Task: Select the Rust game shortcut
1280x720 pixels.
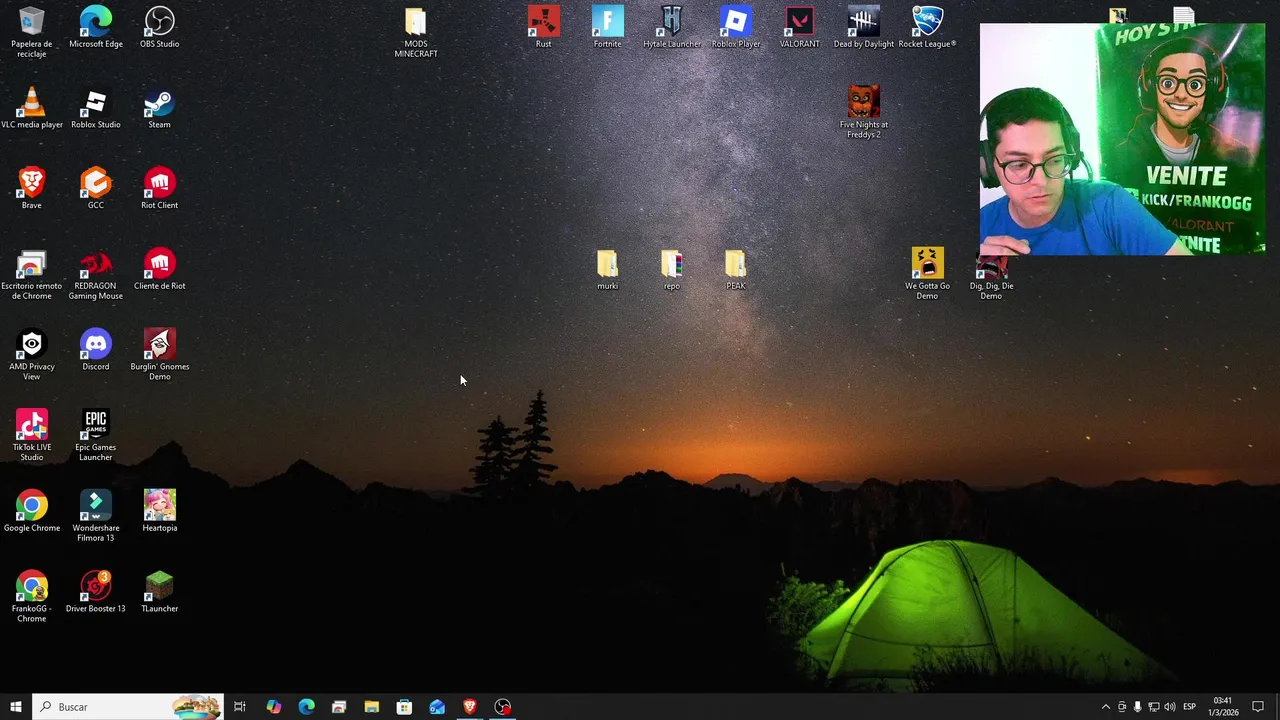Action: [544, 27]
